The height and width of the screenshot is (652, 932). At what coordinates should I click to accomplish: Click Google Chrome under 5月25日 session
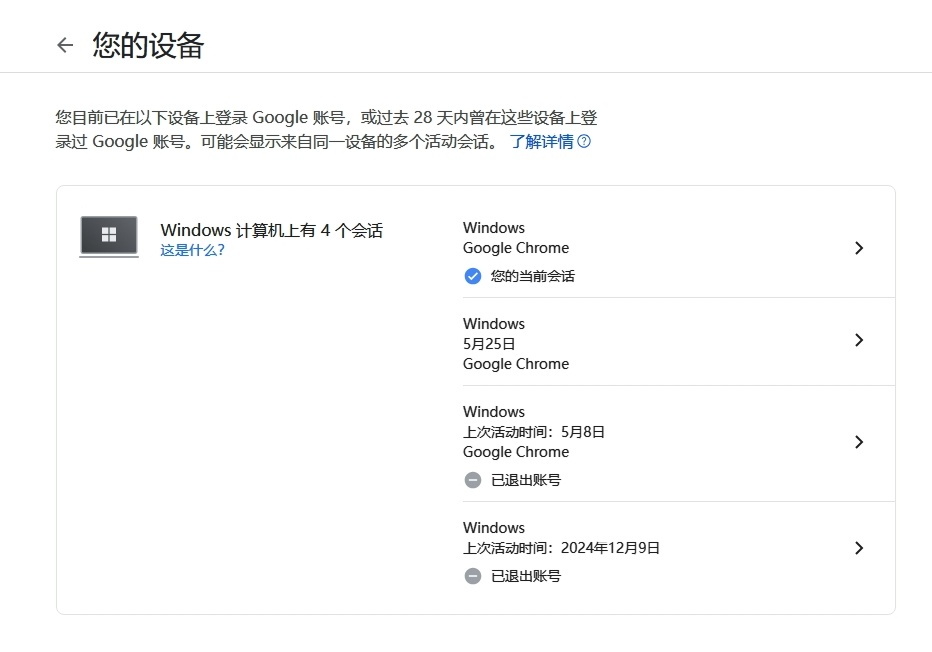(x=516, y=364)
